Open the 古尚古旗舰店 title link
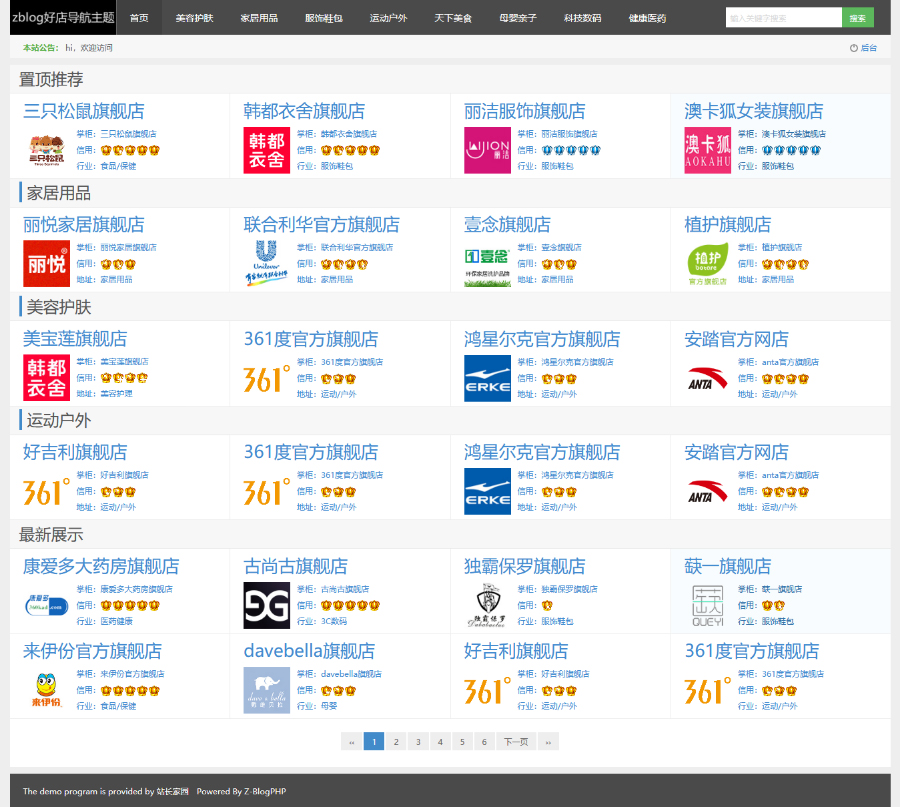 [296, 567]
